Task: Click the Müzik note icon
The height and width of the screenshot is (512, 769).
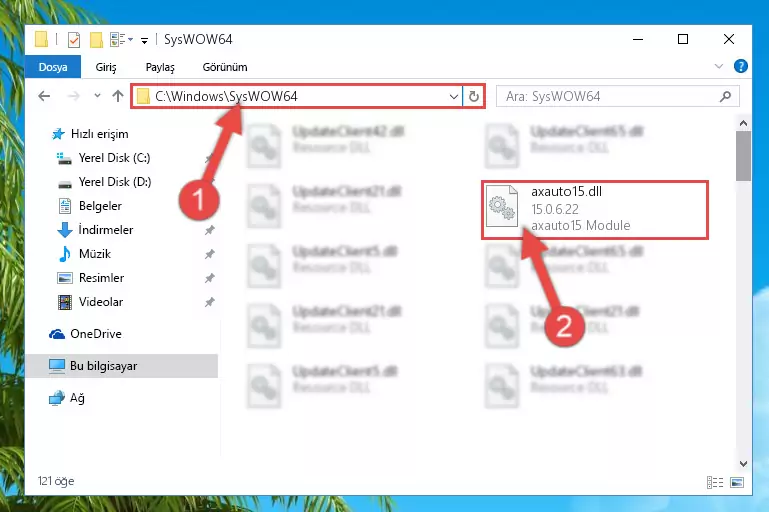Action: point(65,254)
